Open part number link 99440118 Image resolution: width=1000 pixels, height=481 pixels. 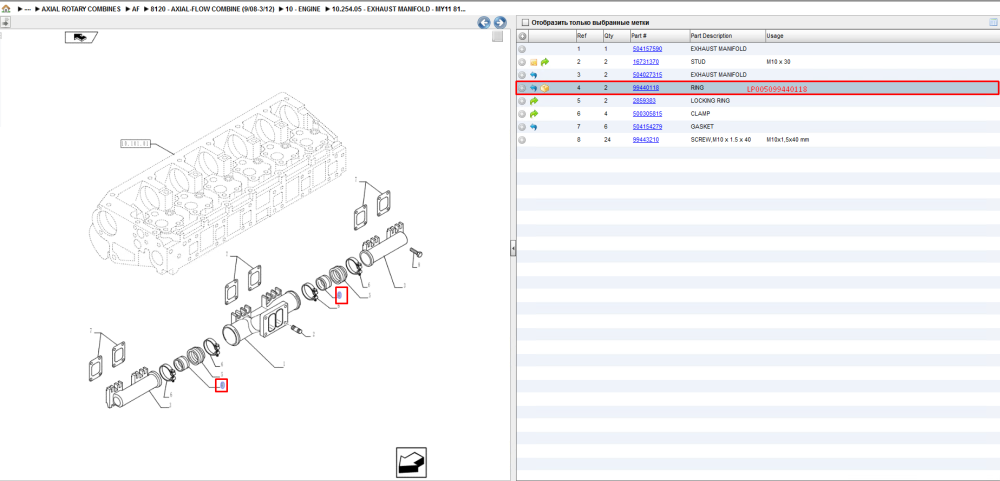(x=645, y=88)
